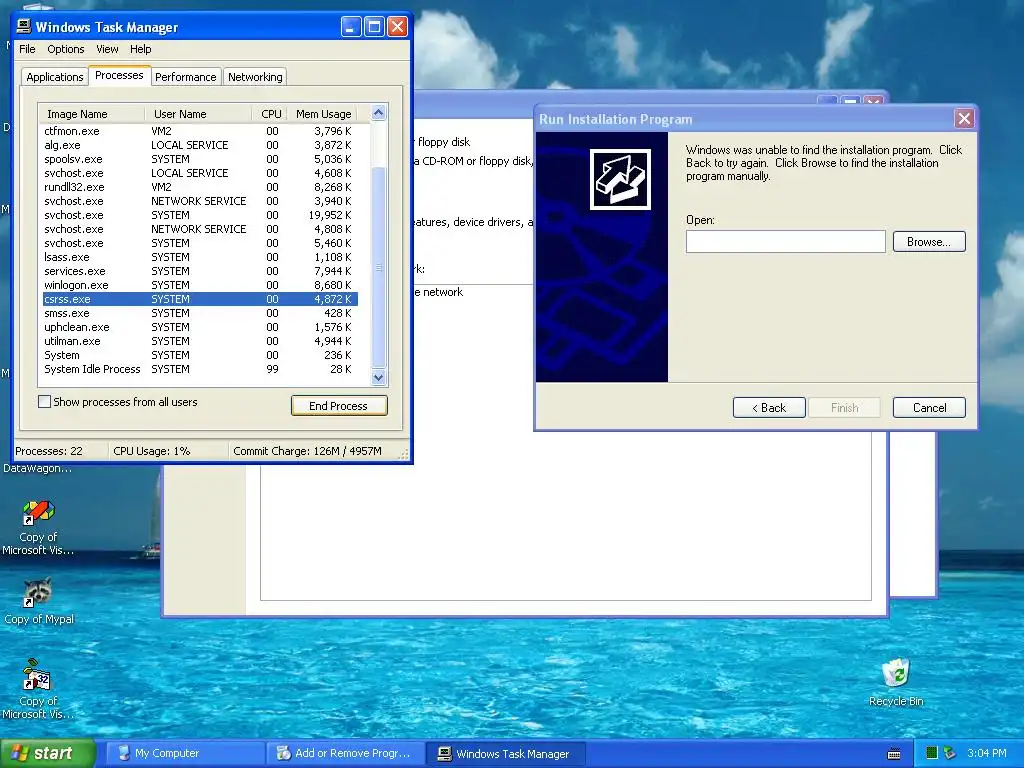1024x768 pixels.
Task: Switch to the Applications tab
Action: [x=55, y=77]
